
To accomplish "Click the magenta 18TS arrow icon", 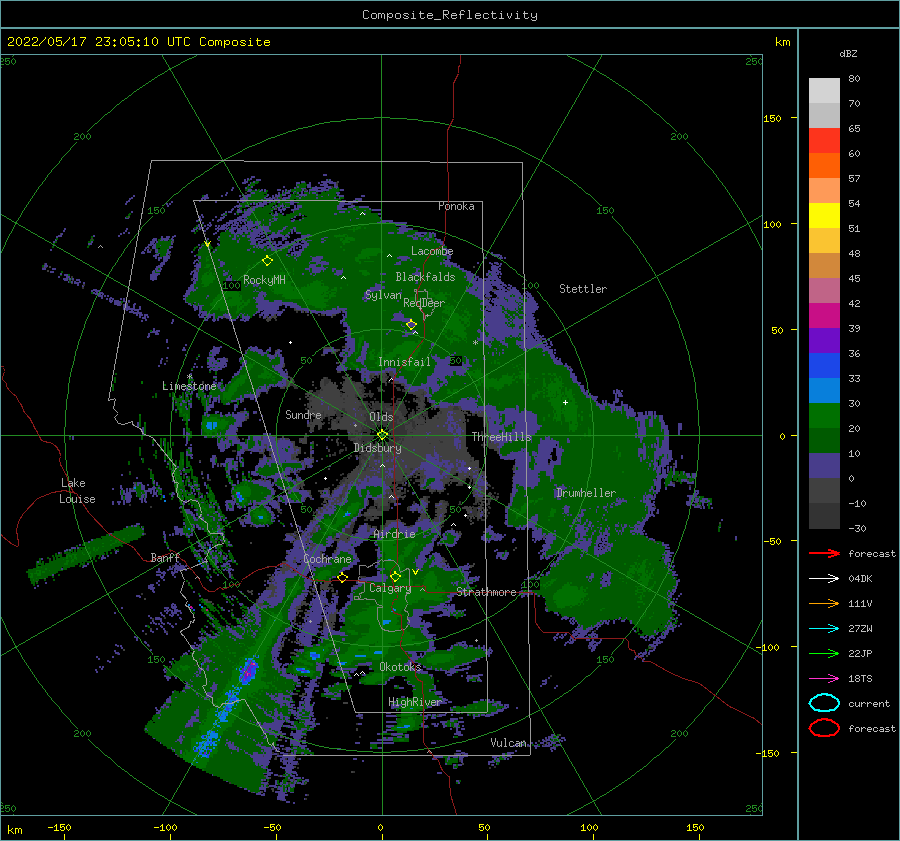I will (824, 679).
